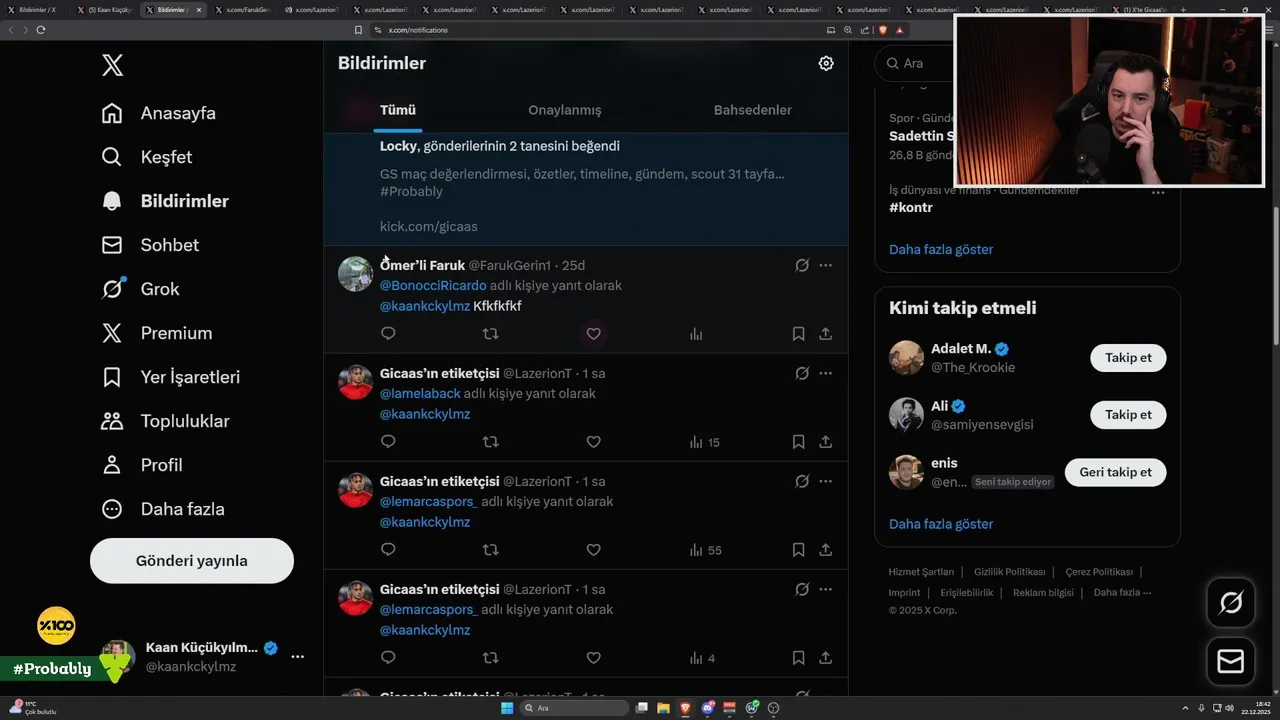
Task: Like the post with 55 views
Action: click(x=593, y=550)
